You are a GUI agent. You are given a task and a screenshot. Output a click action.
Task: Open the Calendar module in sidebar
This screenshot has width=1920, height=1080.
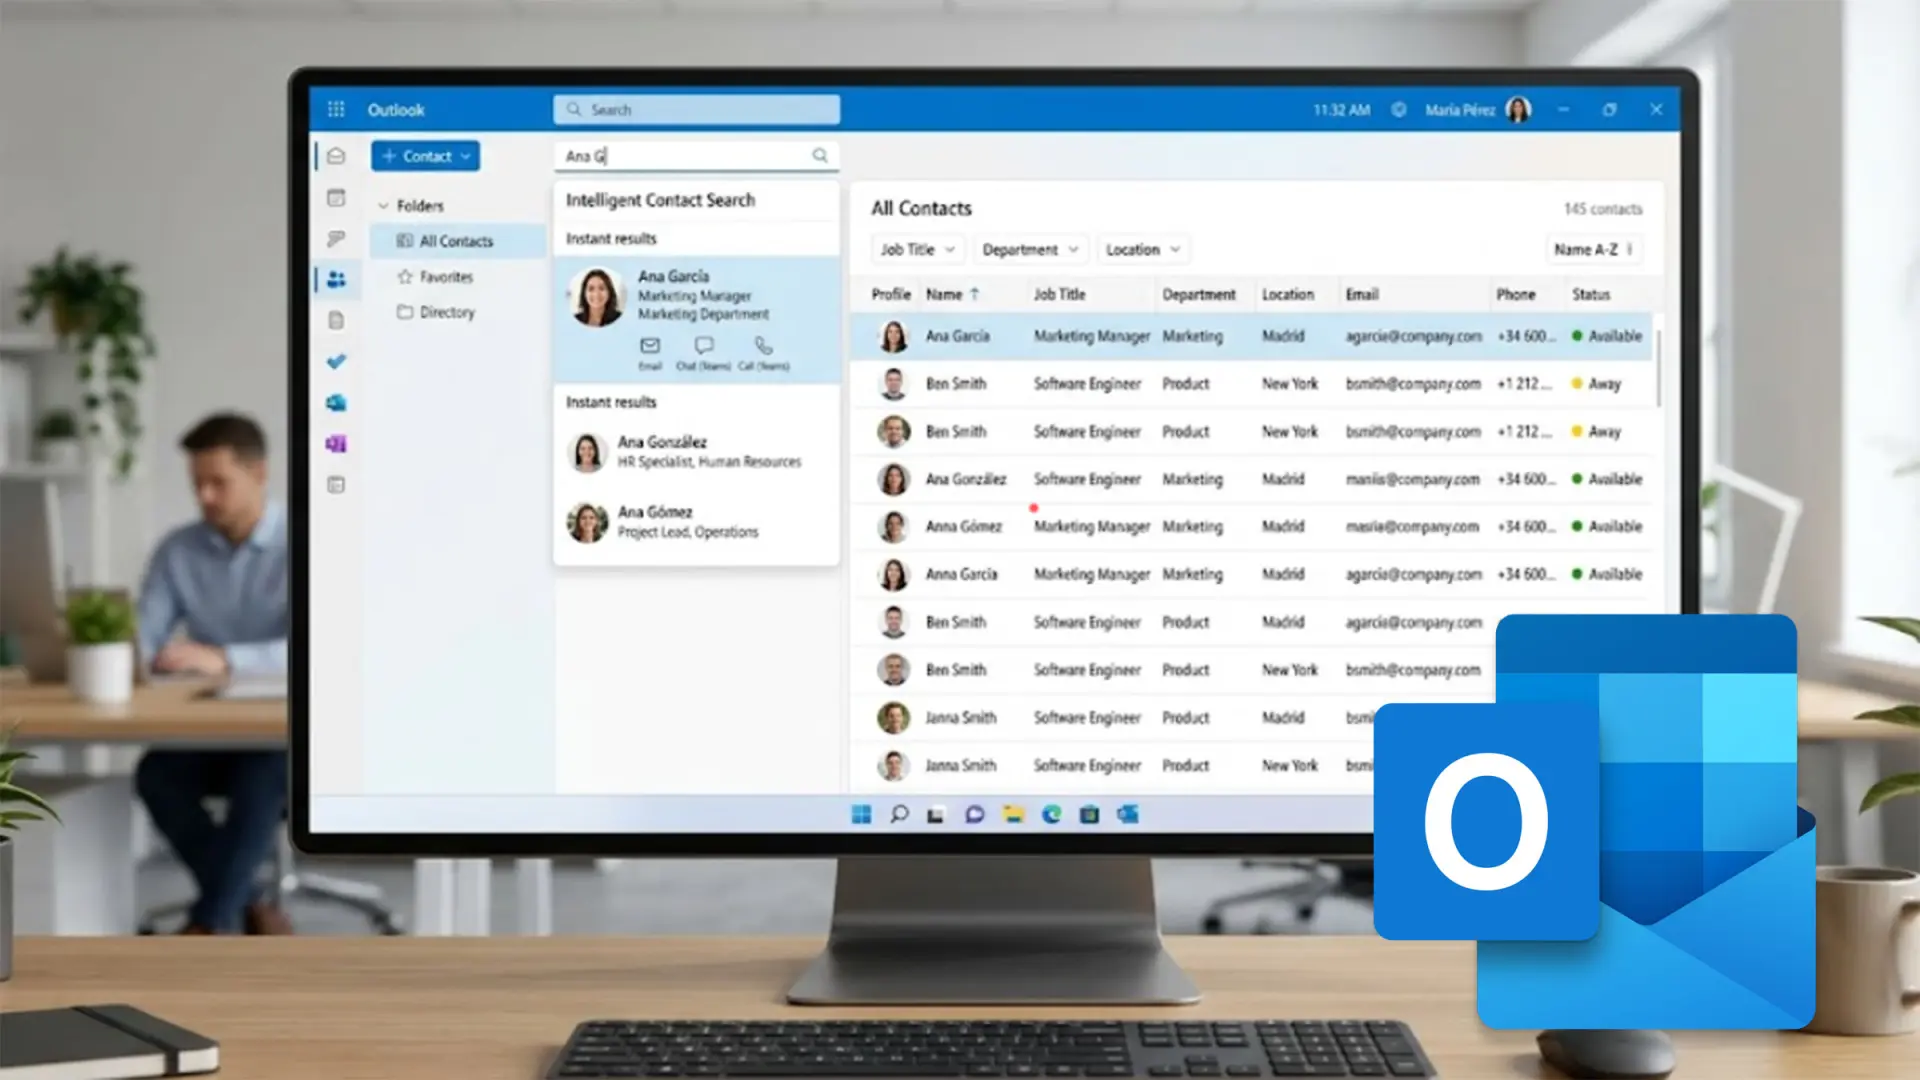click(336, 198)
